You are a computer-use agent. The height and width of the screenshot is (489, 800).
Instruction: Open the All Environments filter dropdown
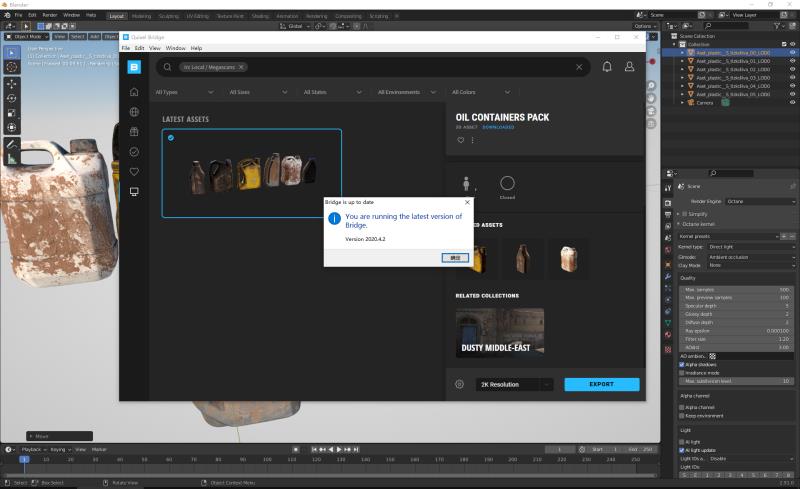point(407,92)
